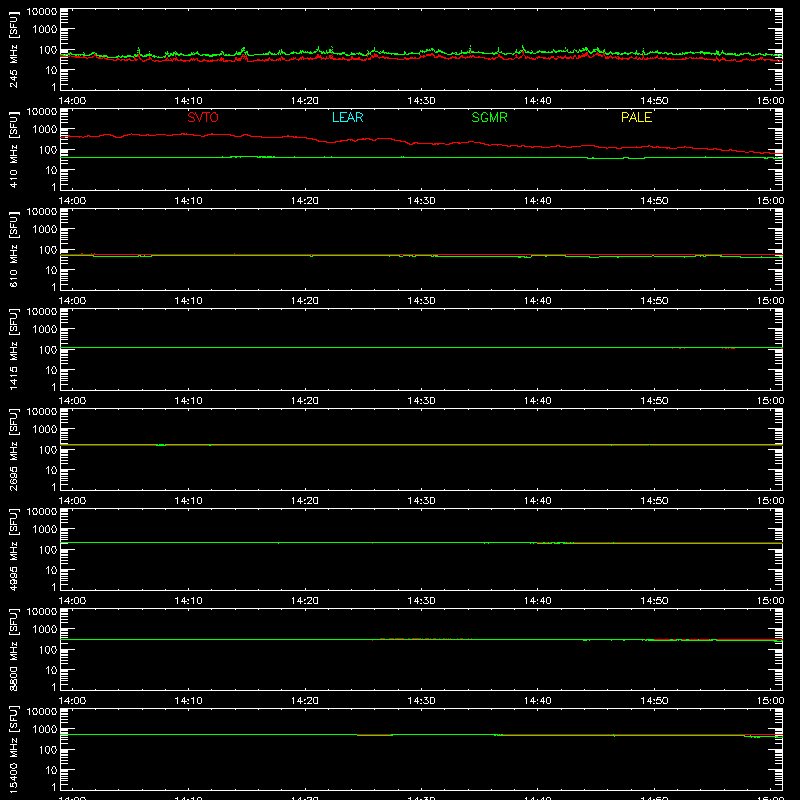The width and height of the screenshot is (800, 800).
Task: Click 14:10 tick label under 610 MHz plot
Action: click(188, 301)
